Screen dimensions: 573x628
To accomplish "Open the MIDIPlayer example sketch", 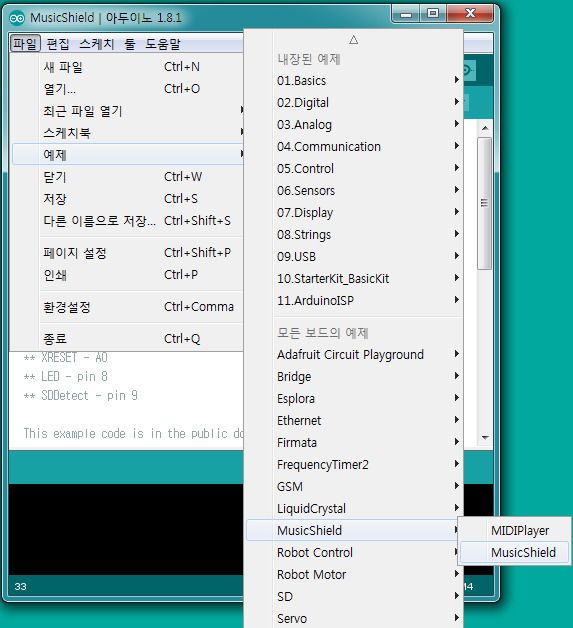I will [515, 531].
